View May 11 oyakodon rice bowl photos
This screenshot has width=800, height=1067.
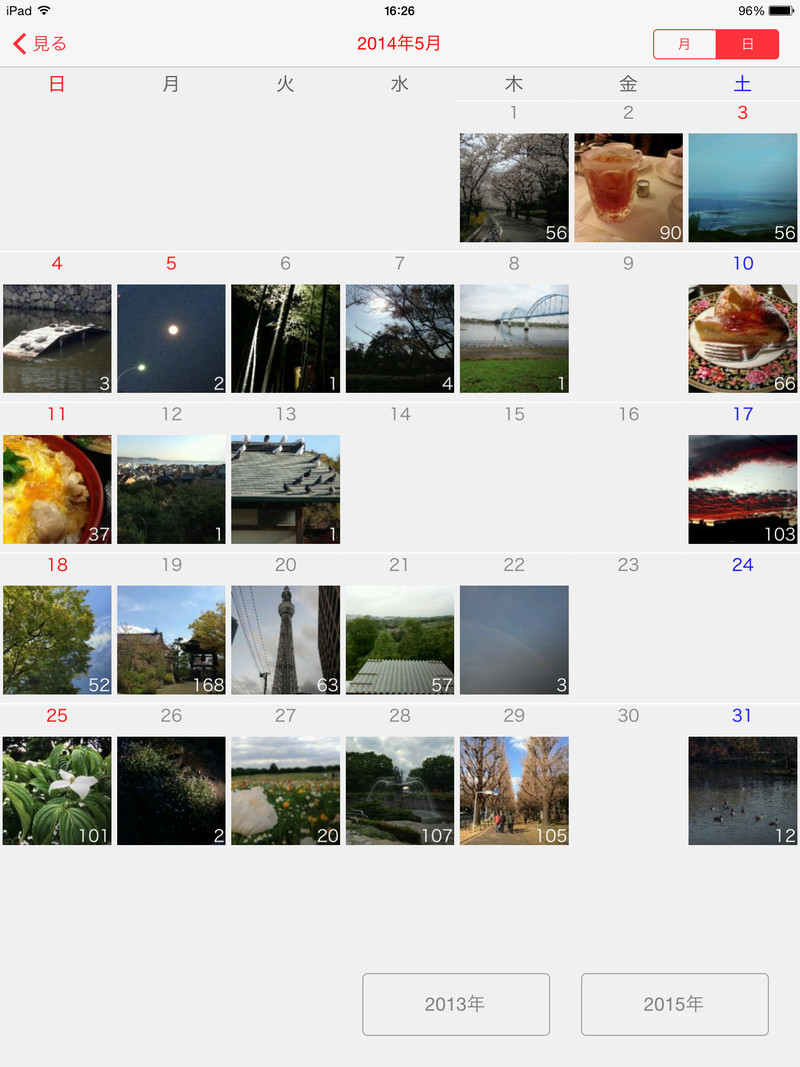[57, 489]
